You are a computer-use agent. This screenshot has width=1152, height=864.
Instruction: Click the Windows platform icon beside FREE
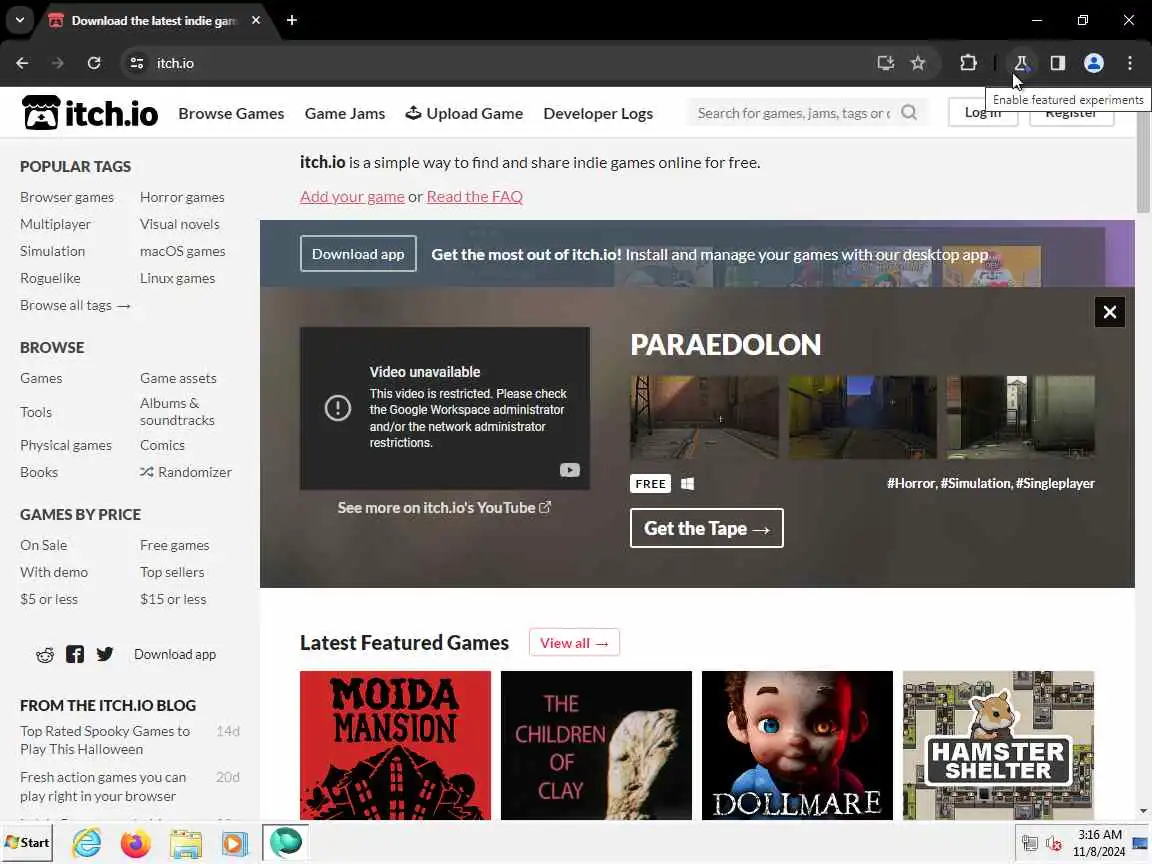click(x=687, y=483)
